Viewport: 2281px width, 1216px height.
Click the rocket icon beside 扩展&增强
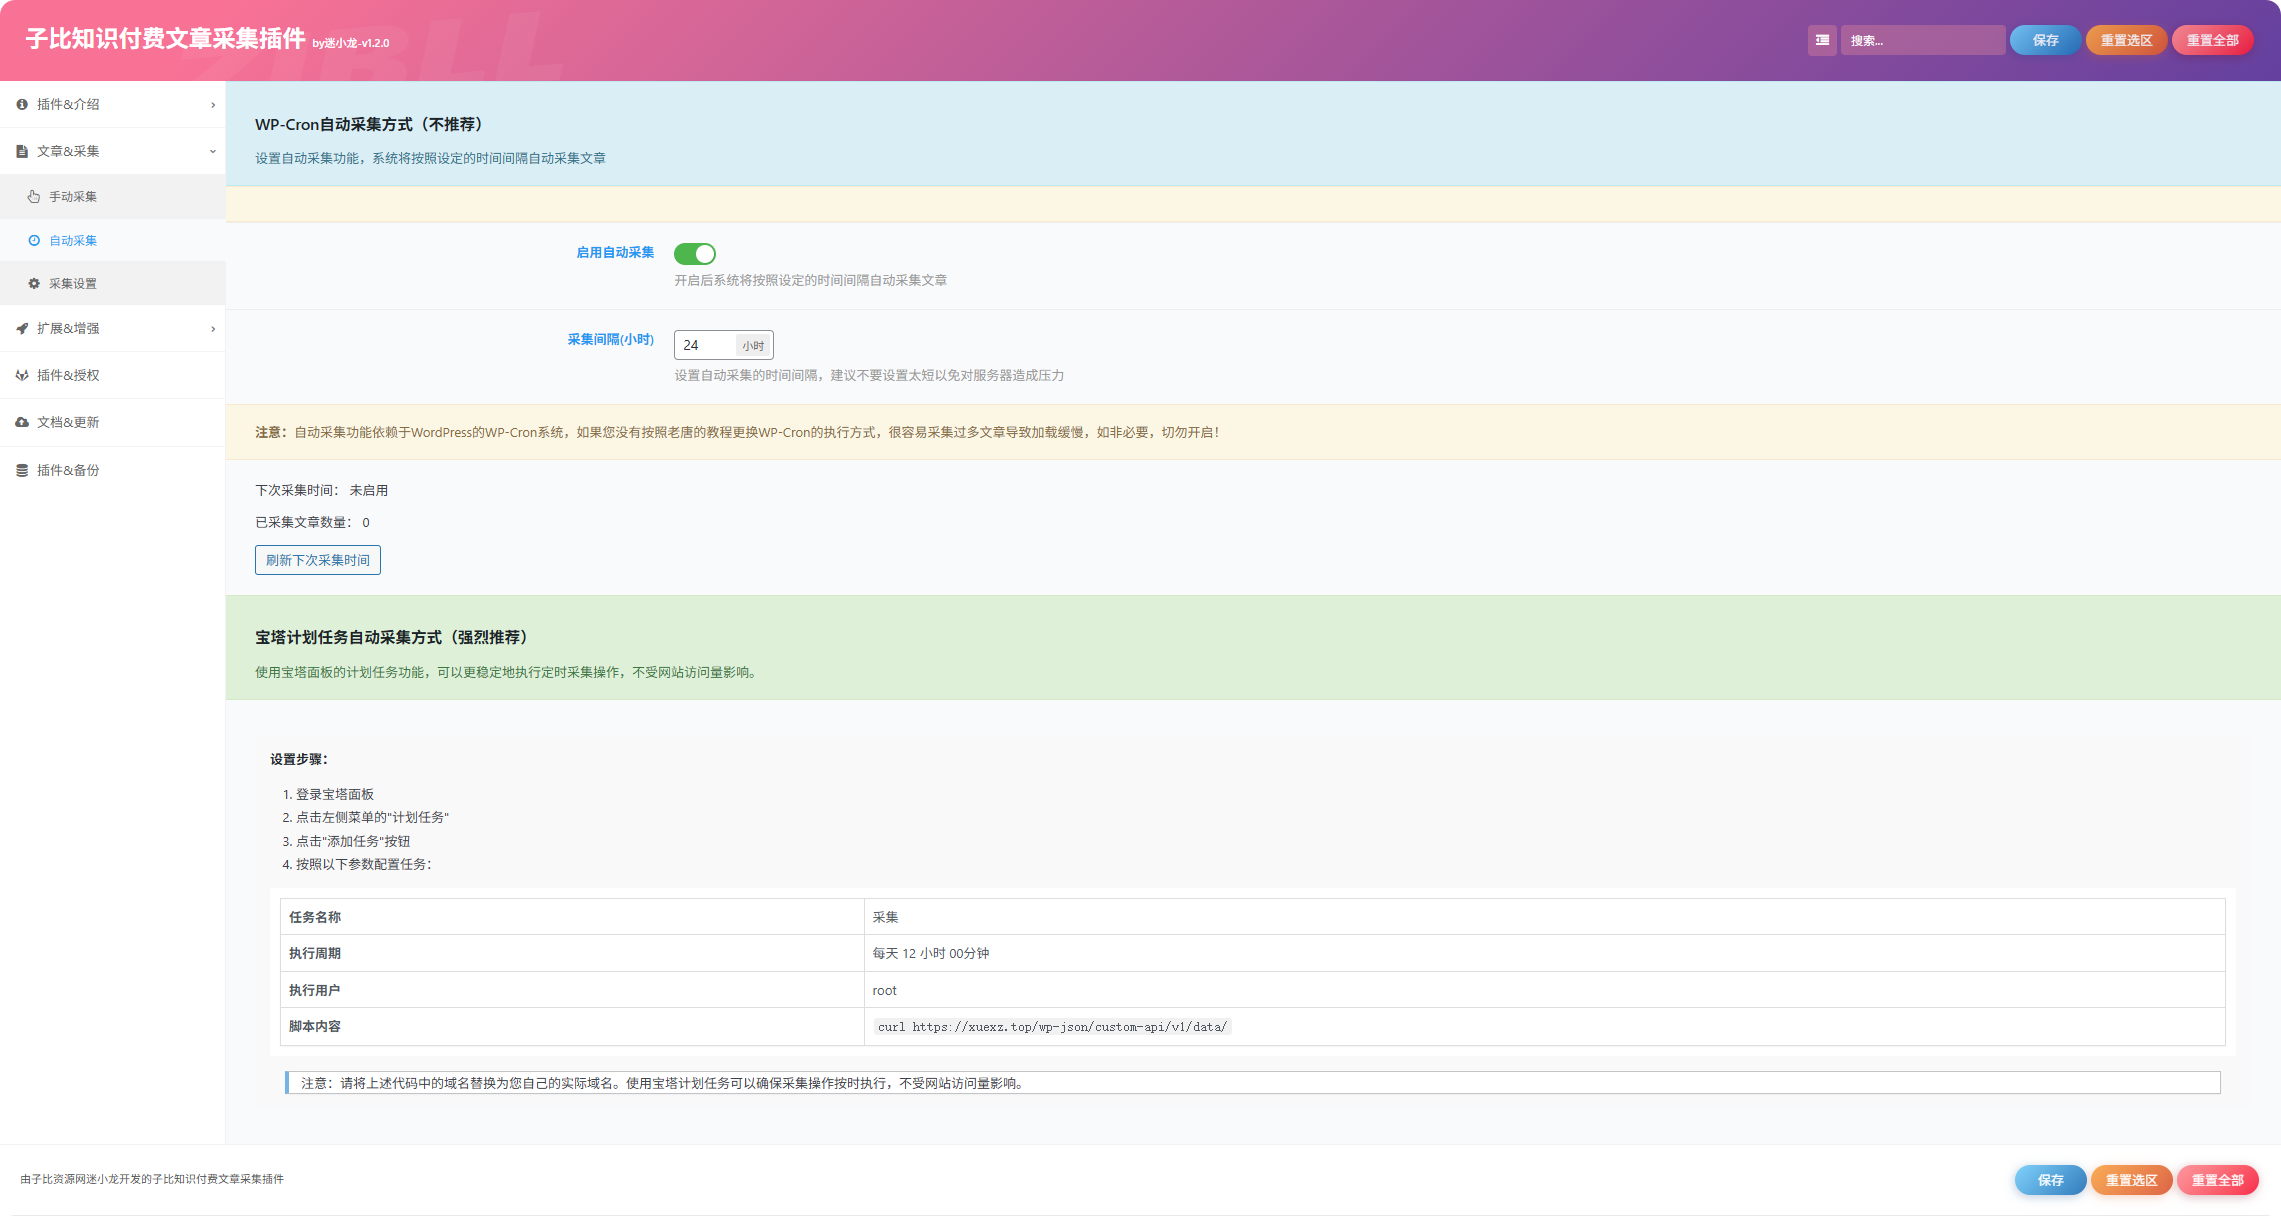[x=22, y=328]
